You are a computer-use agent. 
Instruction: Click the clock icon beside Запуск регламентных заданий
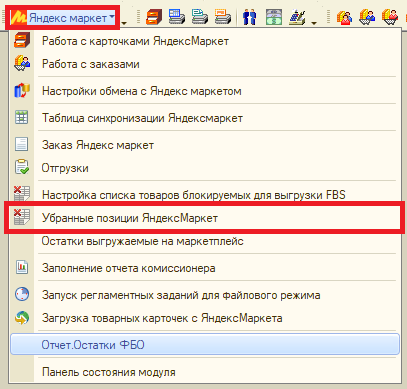pyautogui.click(x=22, y=294)
